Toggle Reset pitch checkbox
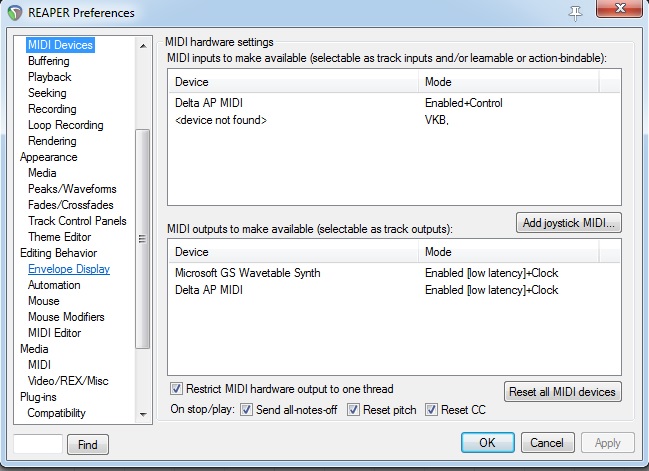649x471 pixels. [x=353, y=410]
